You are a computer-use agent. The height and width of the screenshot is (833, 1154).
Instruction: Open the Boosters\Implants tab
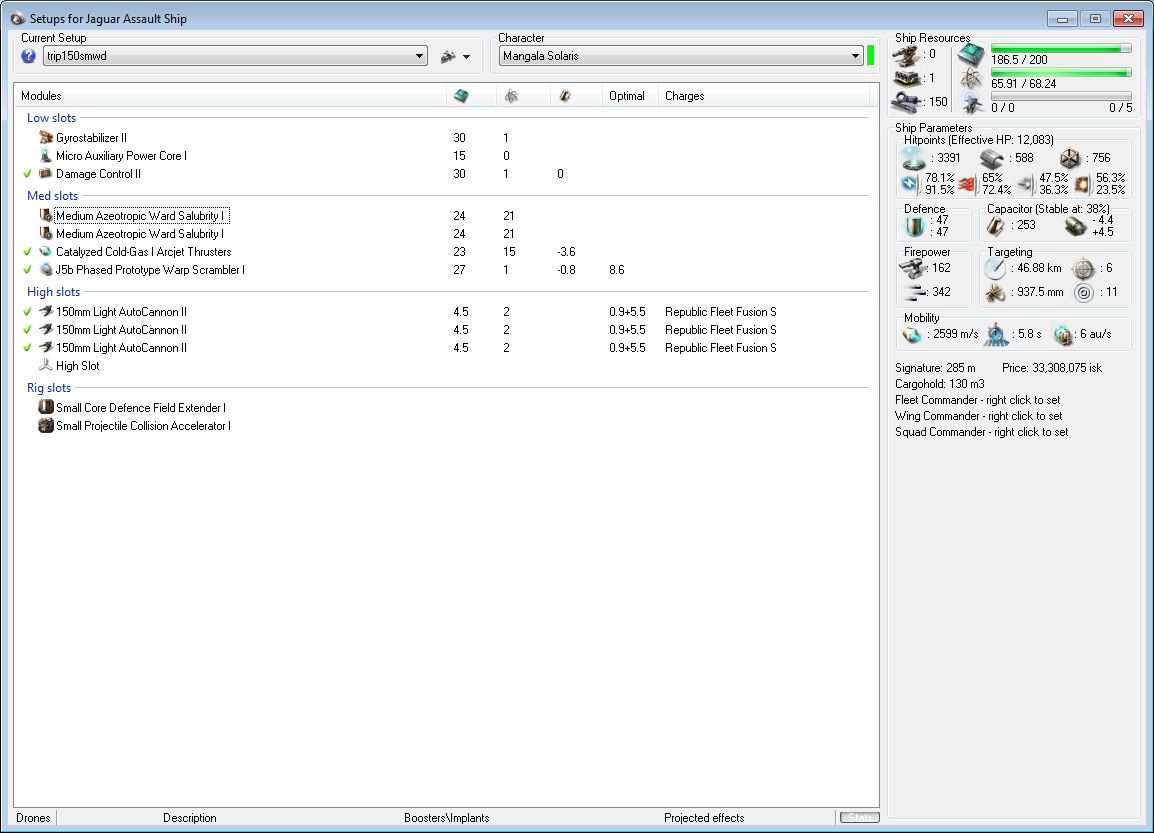pyautogui.click(x=446, y=818)
